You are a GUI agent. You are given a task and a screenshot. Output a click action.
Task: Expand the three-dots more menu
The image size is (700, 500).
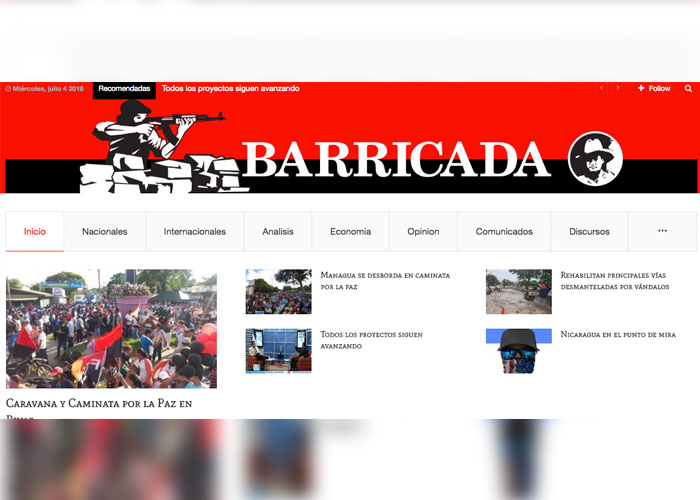point(662,231)
